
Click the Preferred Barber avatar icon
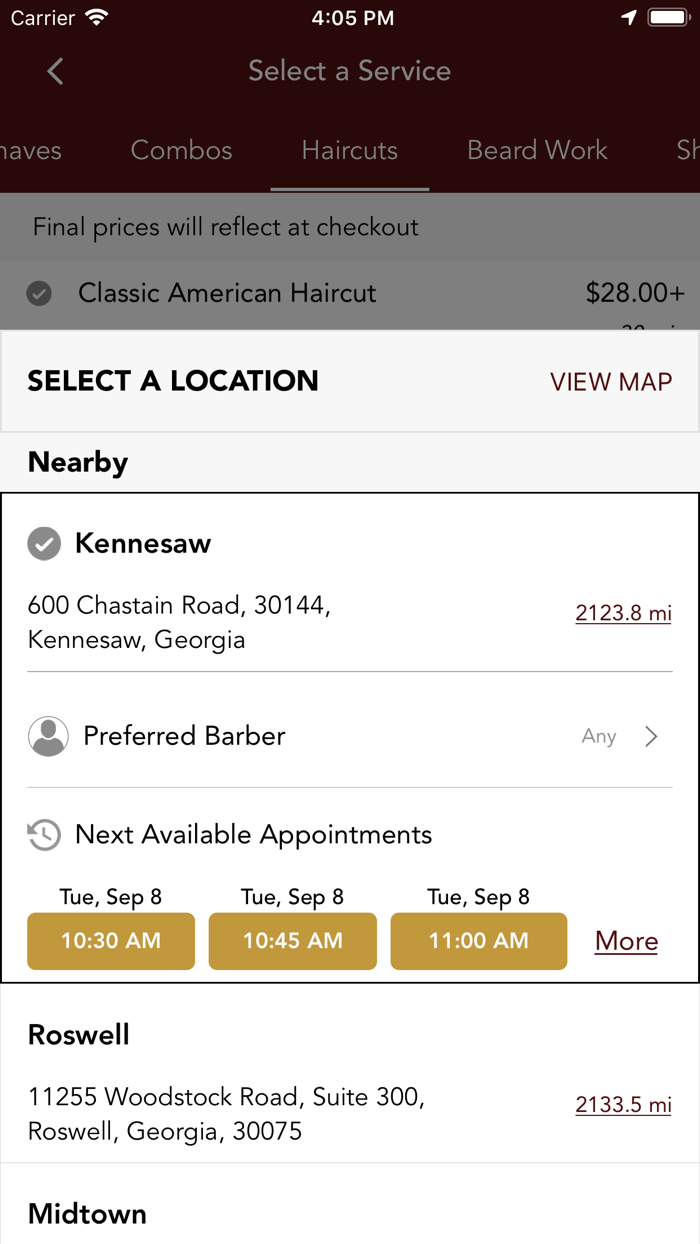48,735
